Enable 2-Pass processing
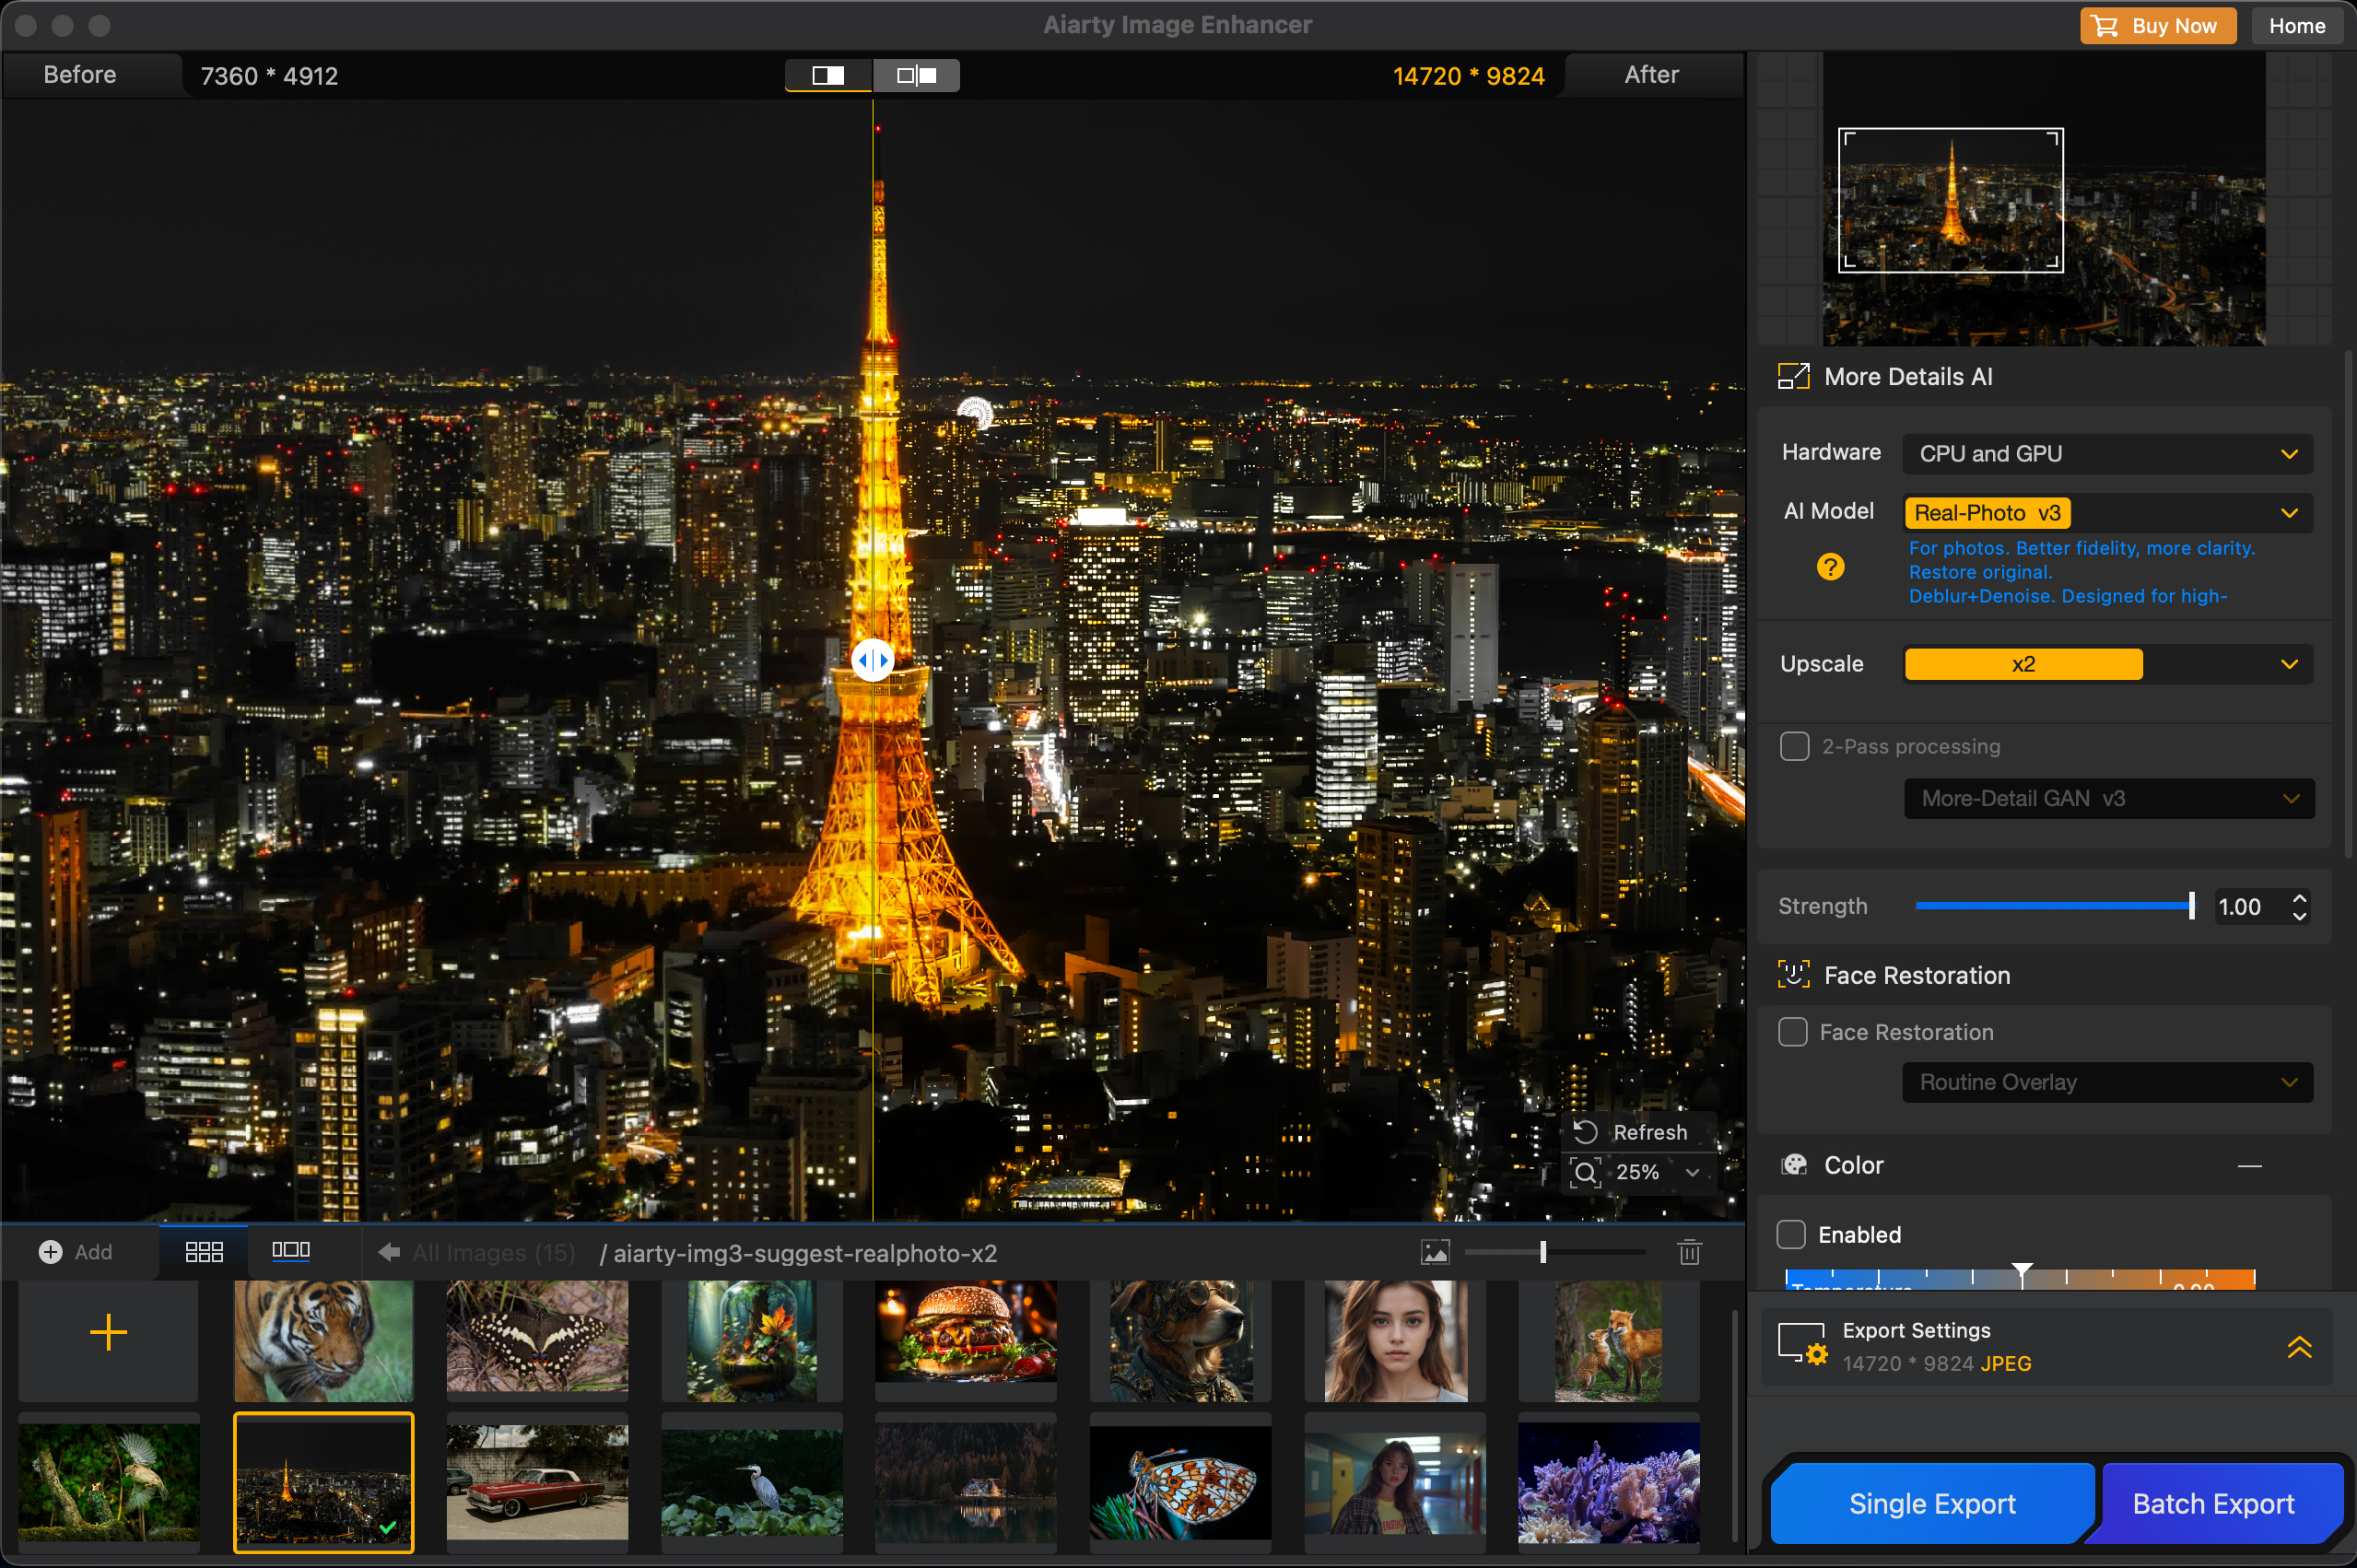 click(x=1793, y=746)
